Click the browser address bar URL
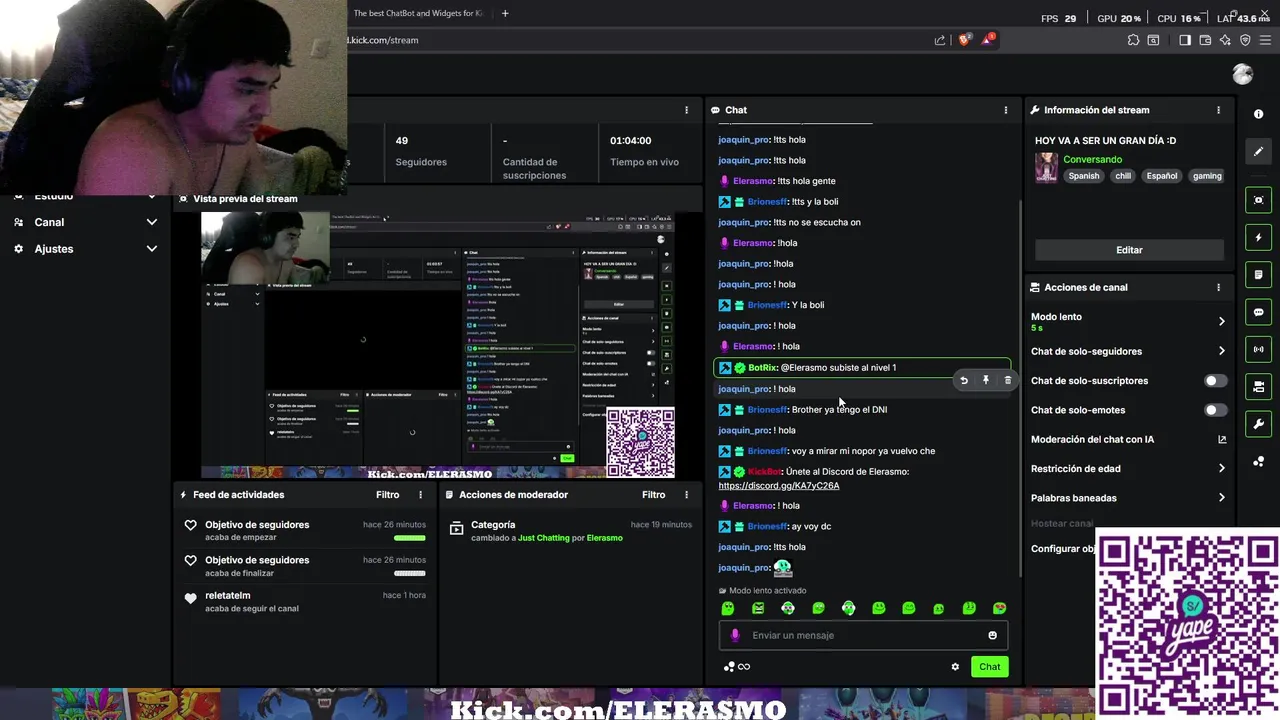 tap(382, 40)
